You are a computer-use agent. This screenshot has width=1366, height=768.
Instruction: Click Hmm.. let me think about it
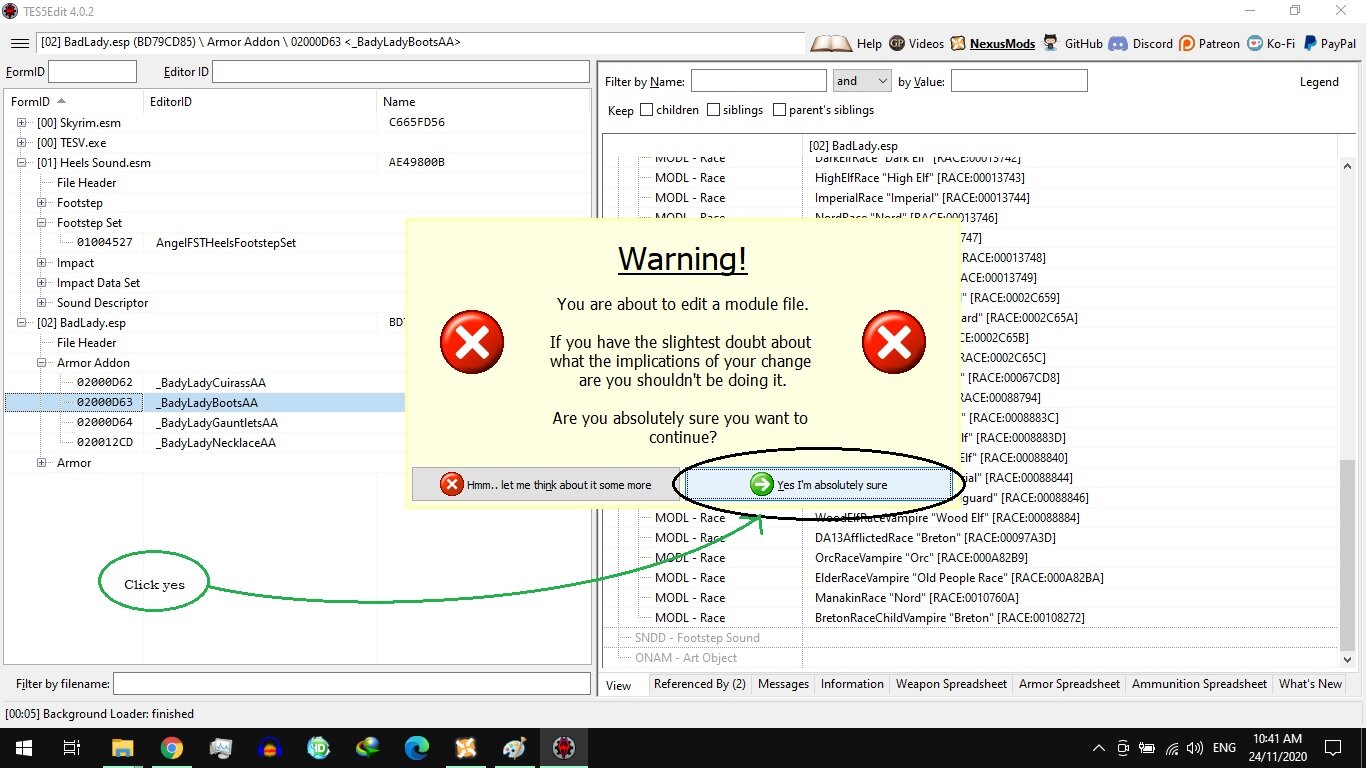pos(546,484)
